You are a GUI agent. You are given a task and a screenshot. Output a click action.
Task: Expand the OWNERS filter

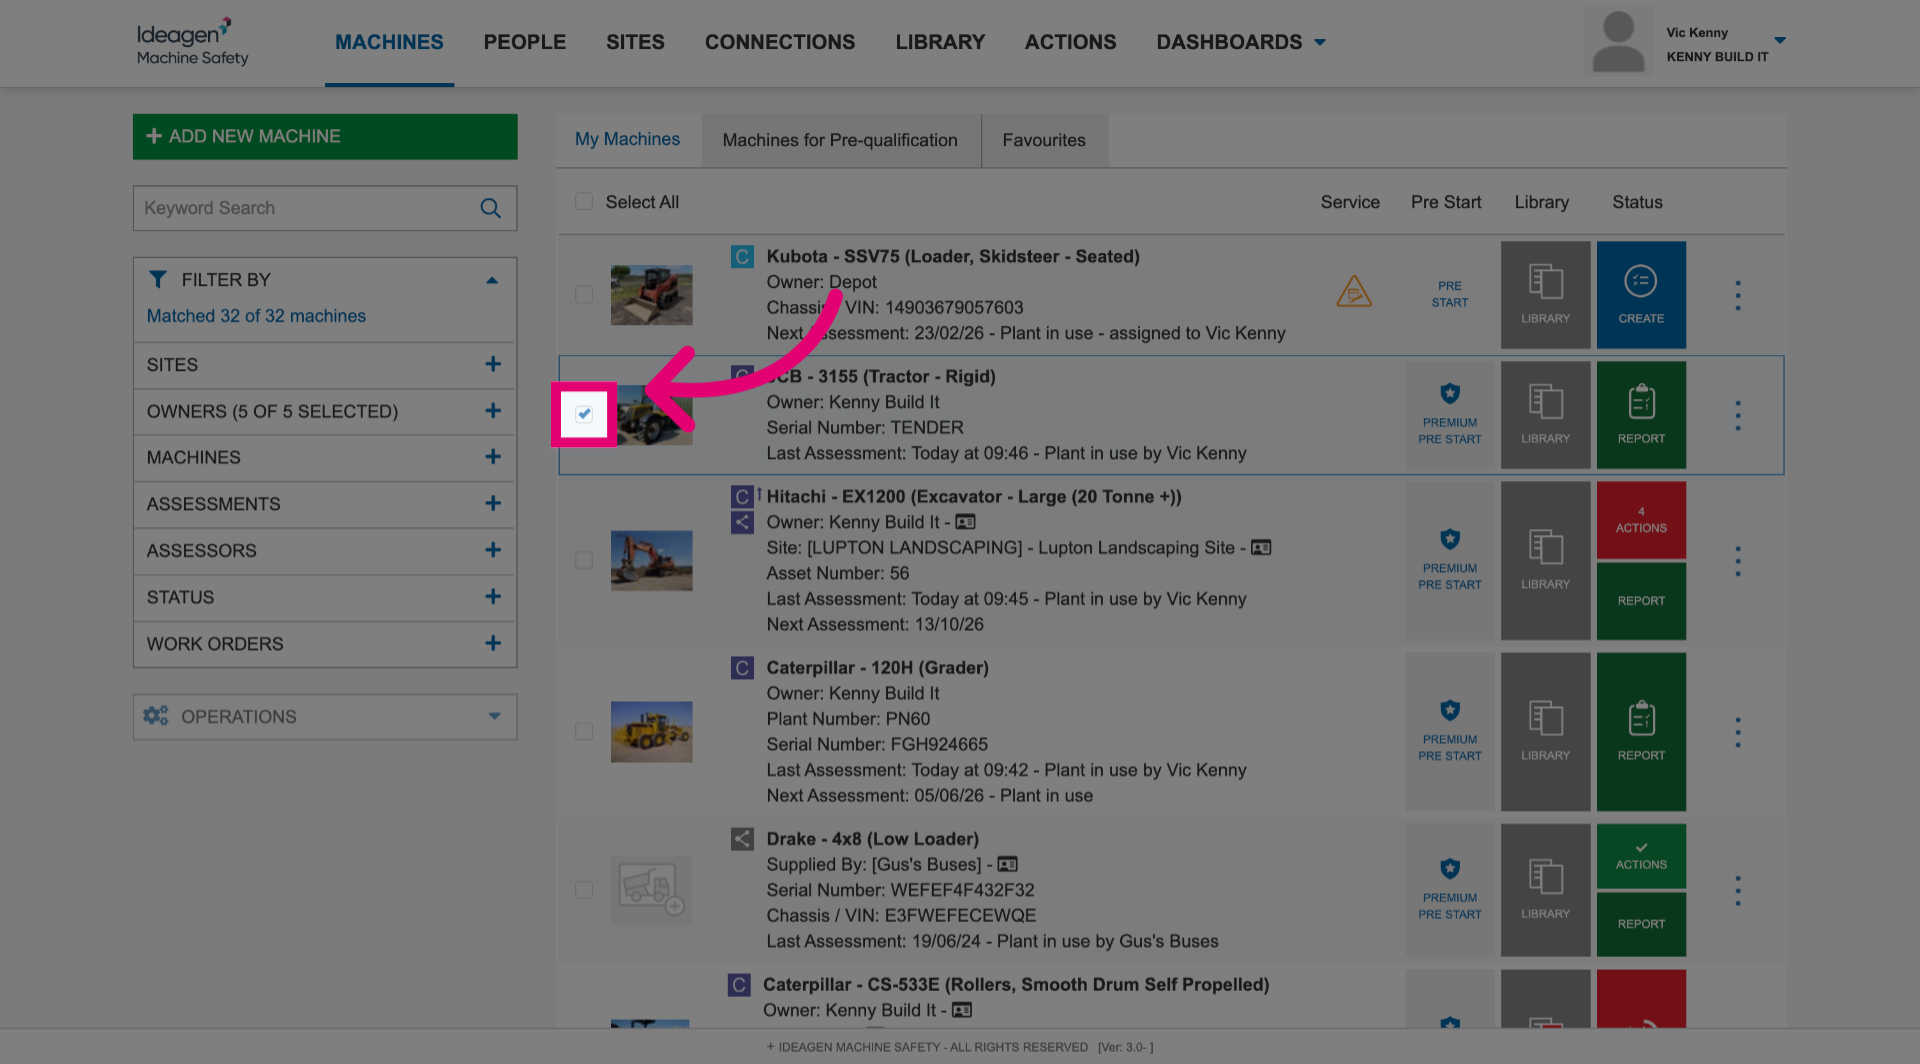click(x=325, y=411)
